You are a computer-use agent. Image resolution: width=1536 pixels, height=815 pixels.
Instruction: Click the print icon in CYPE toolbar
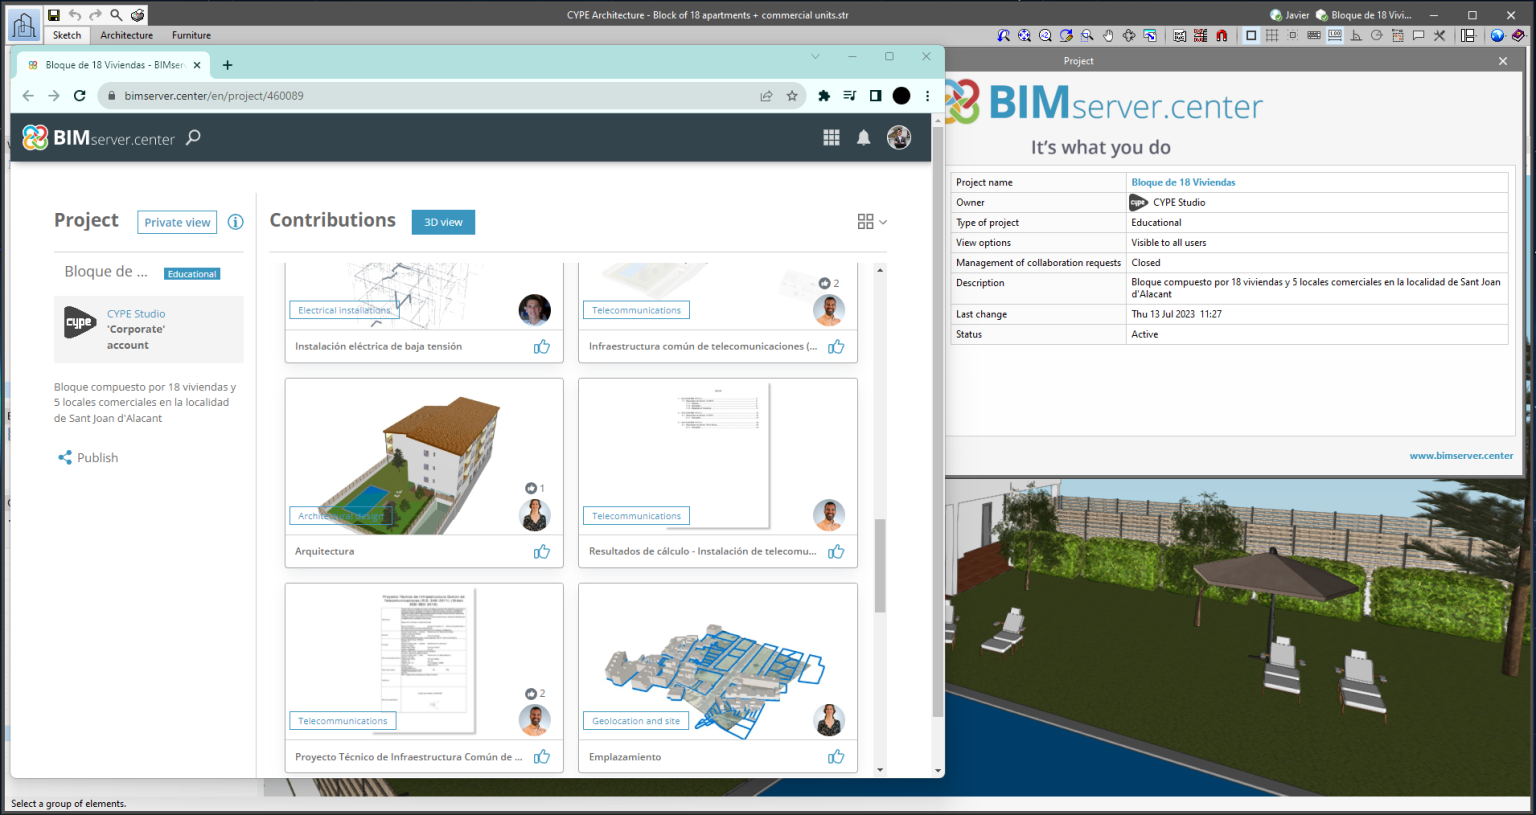pos(138,15)
